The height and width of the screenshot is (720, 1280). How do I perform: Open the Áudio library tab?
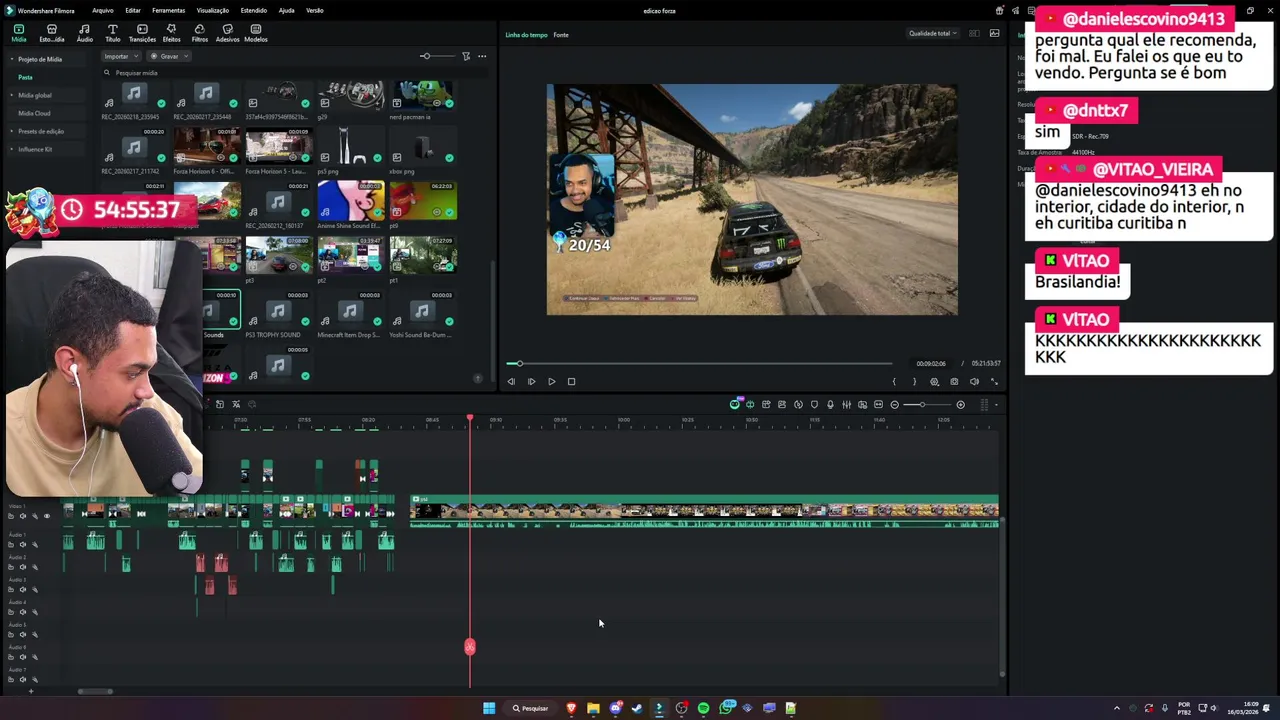tap(84, 33)
